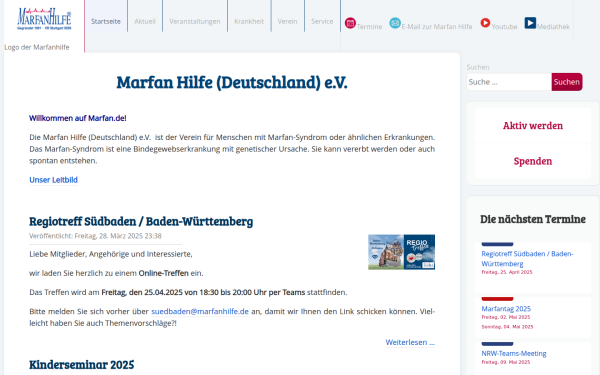The image size is (600, 375).
Task: Open the Service menu
Action: [322, 21]
